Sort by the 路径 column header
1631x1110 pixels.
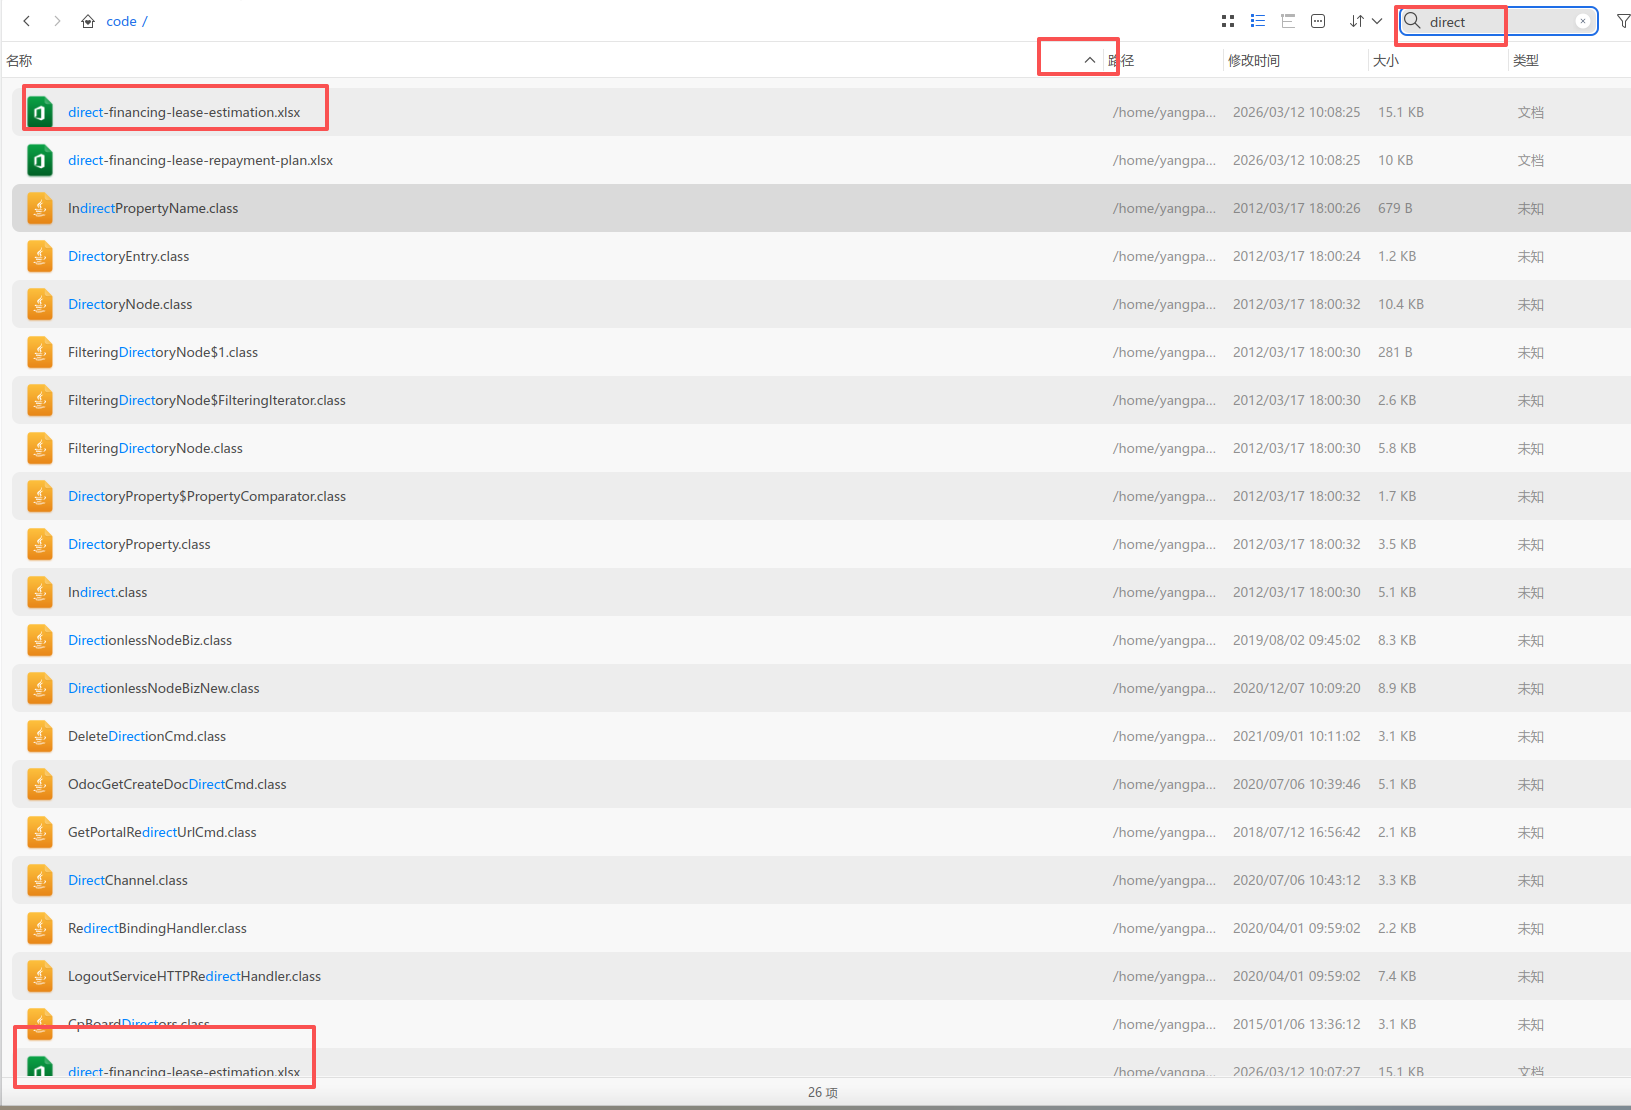click(1121, 61)
